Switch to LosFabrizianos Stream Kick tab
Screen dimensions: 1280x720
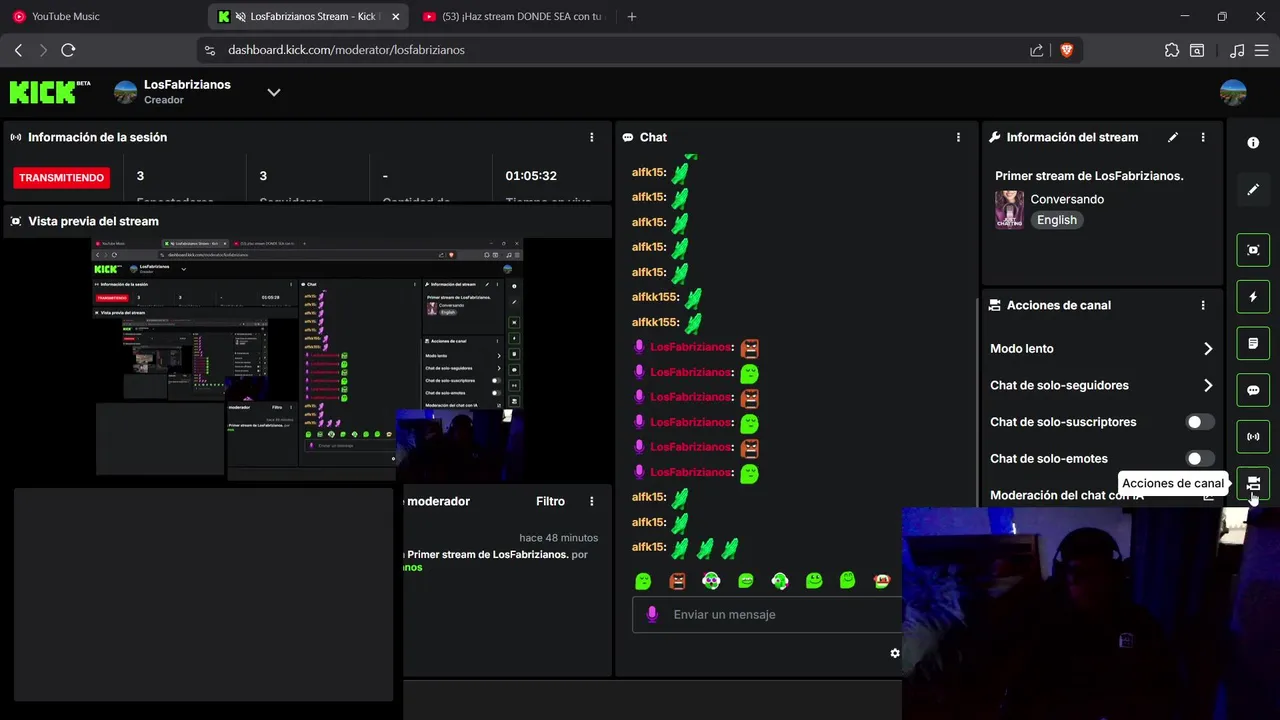[x=307, y=17]
